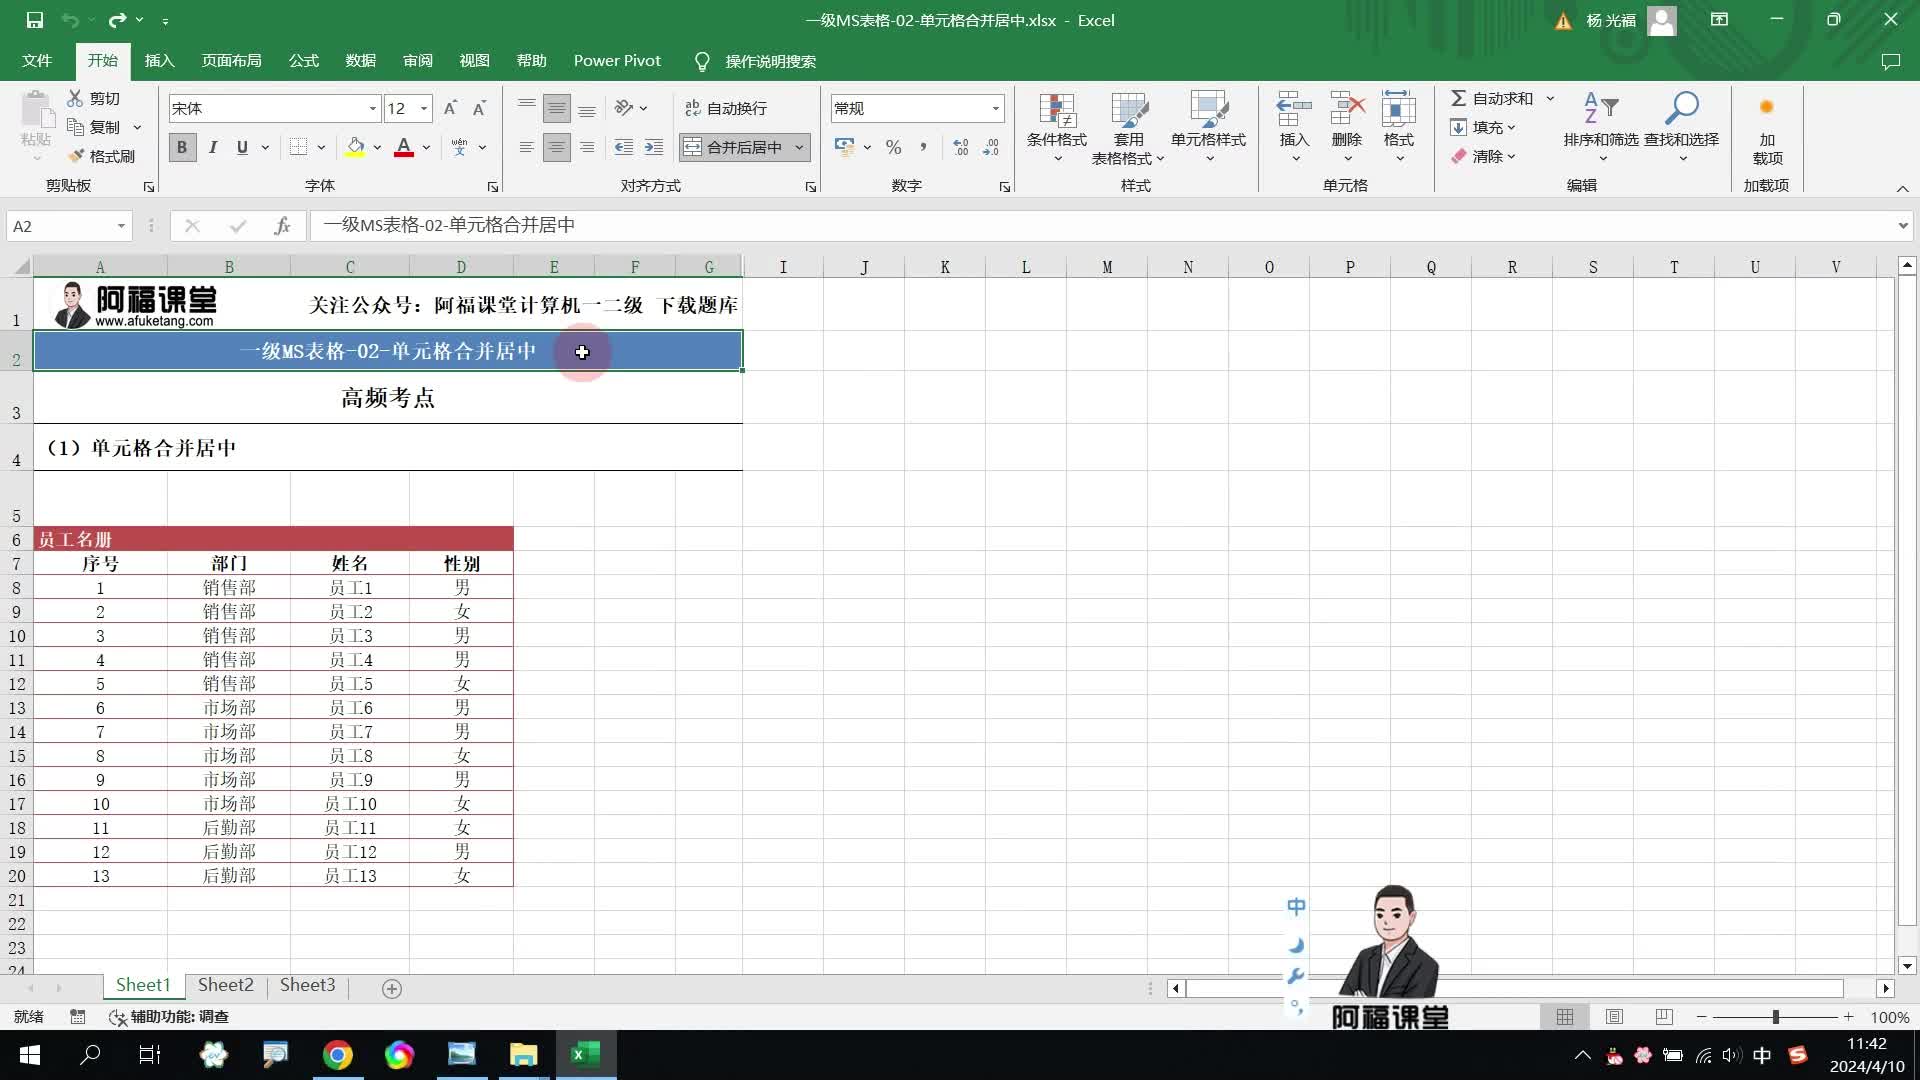Switch to the Formulas (公式) tab
The width and height of the screenshot is (1920, 1080).
[x=303, y=61]
